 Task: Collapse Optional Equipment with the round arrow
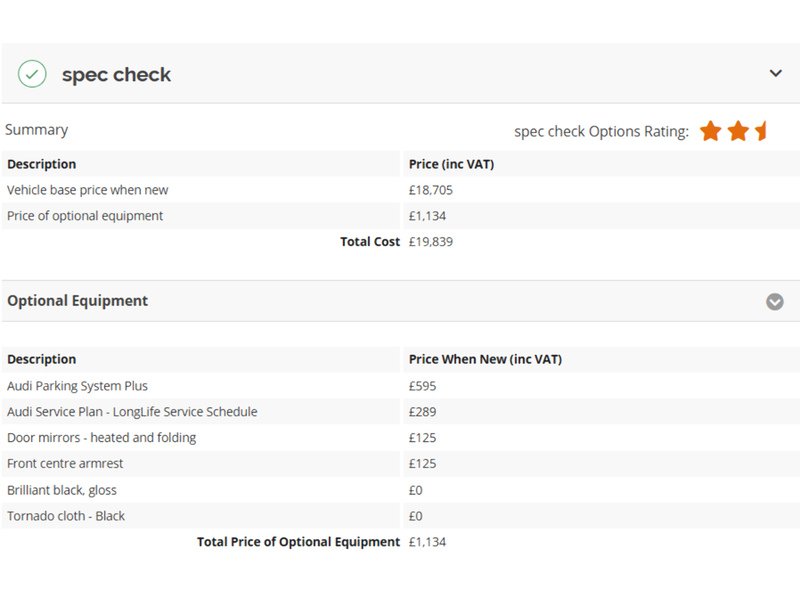coord(774,301)
